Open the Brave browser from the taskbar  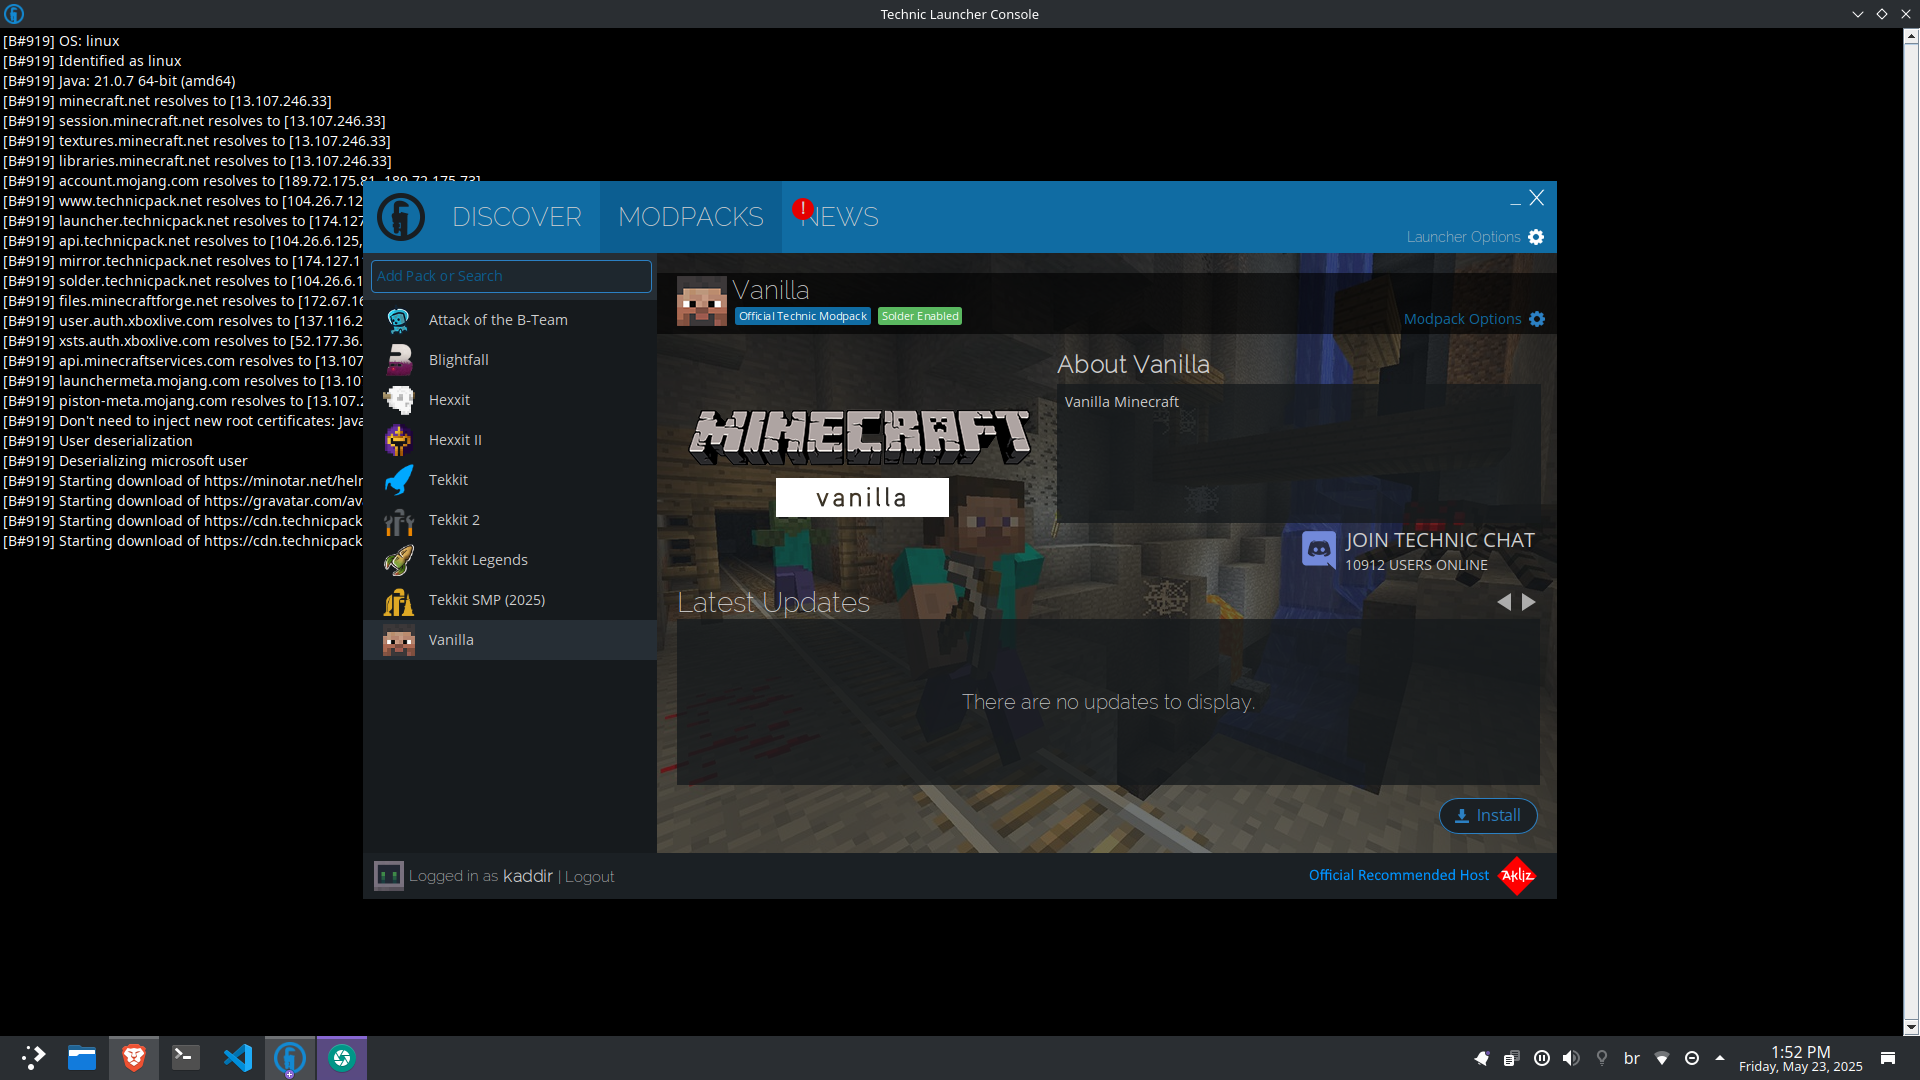[x=134, y=1058]
